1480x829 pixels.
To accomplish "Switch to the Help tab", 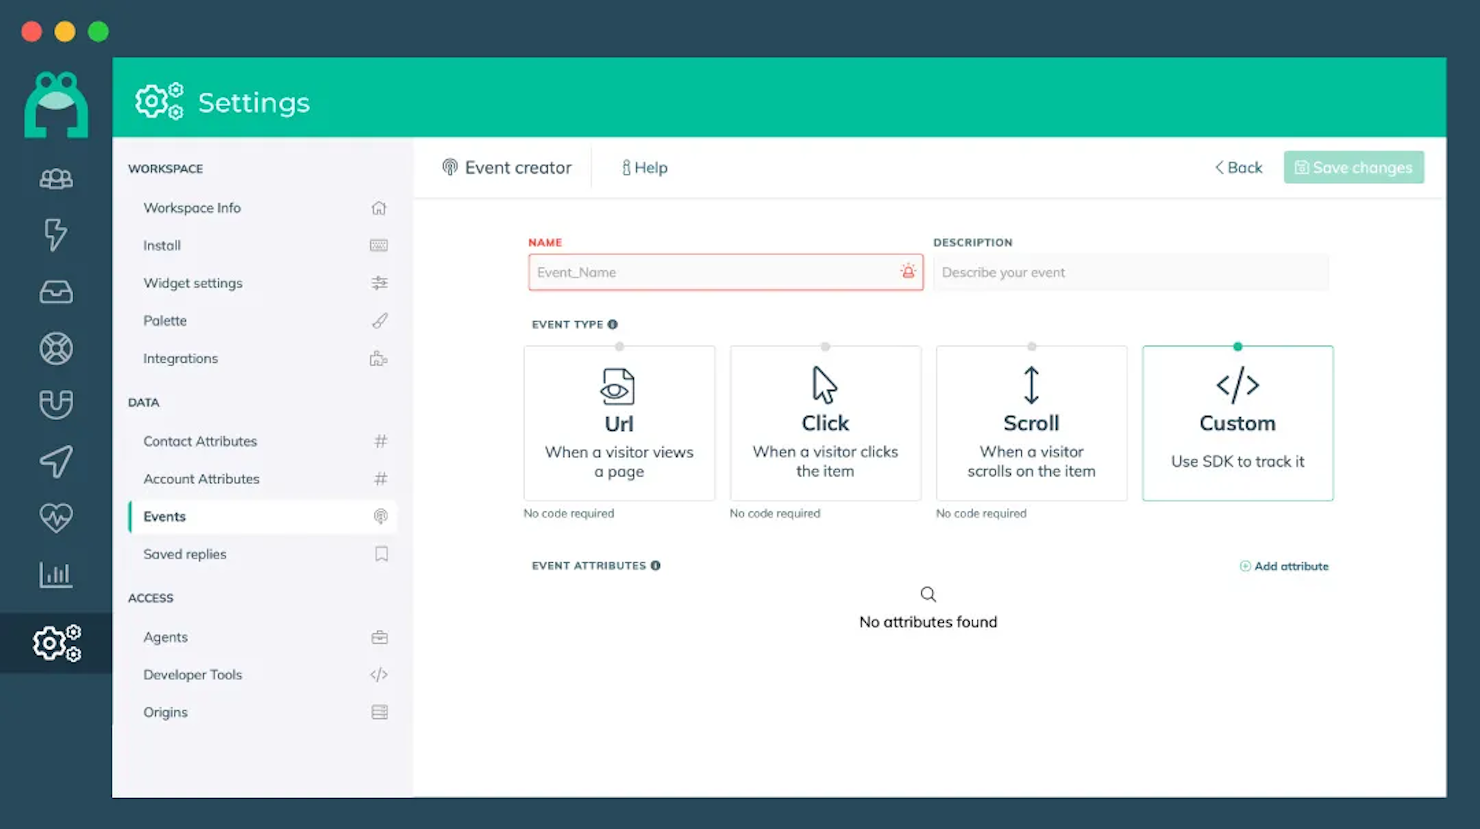I will pos(645,167).
